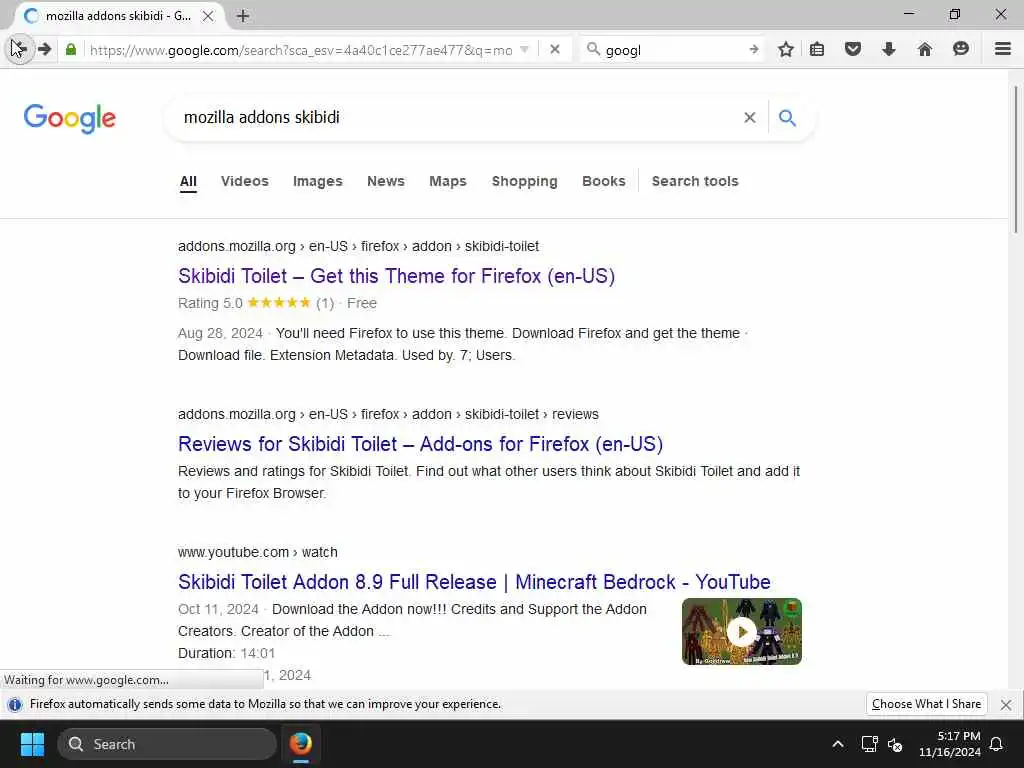
Task: Switch to Shopping results tab
Action: (x=524, y=181)
